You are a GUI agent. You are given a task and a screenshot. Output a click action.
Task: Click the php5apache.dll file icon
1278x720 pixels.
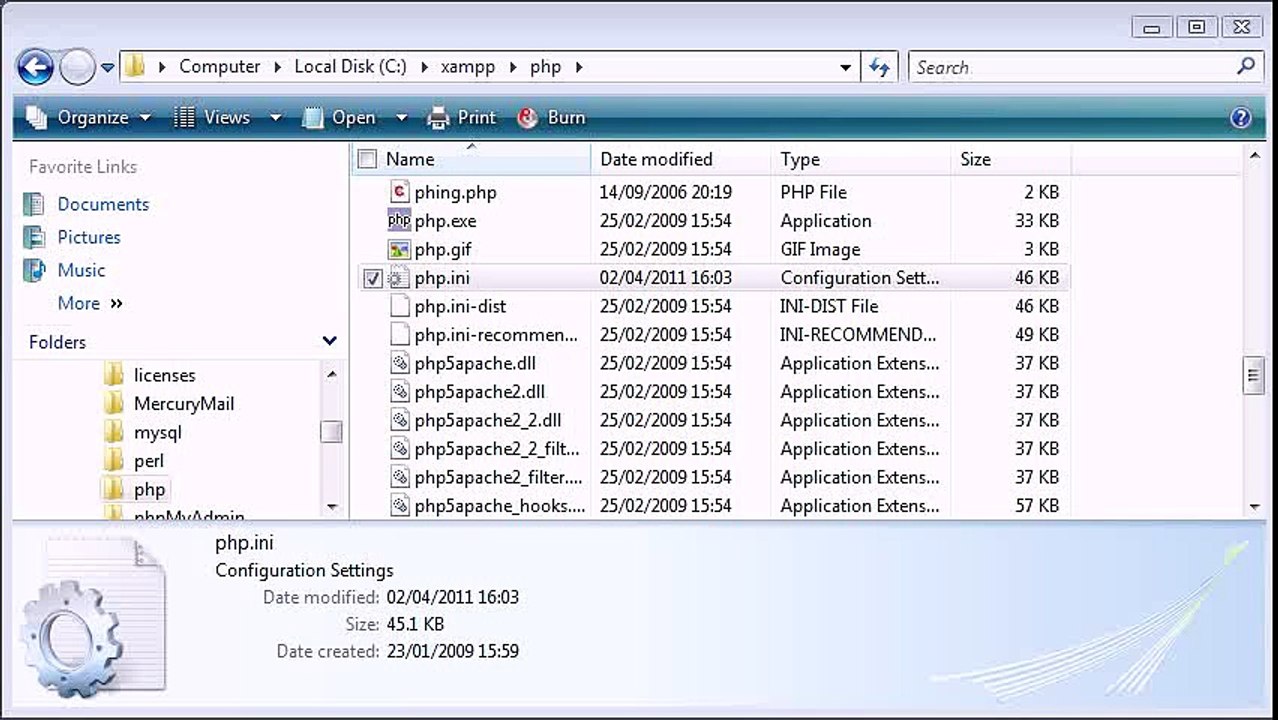pos(399,363)
